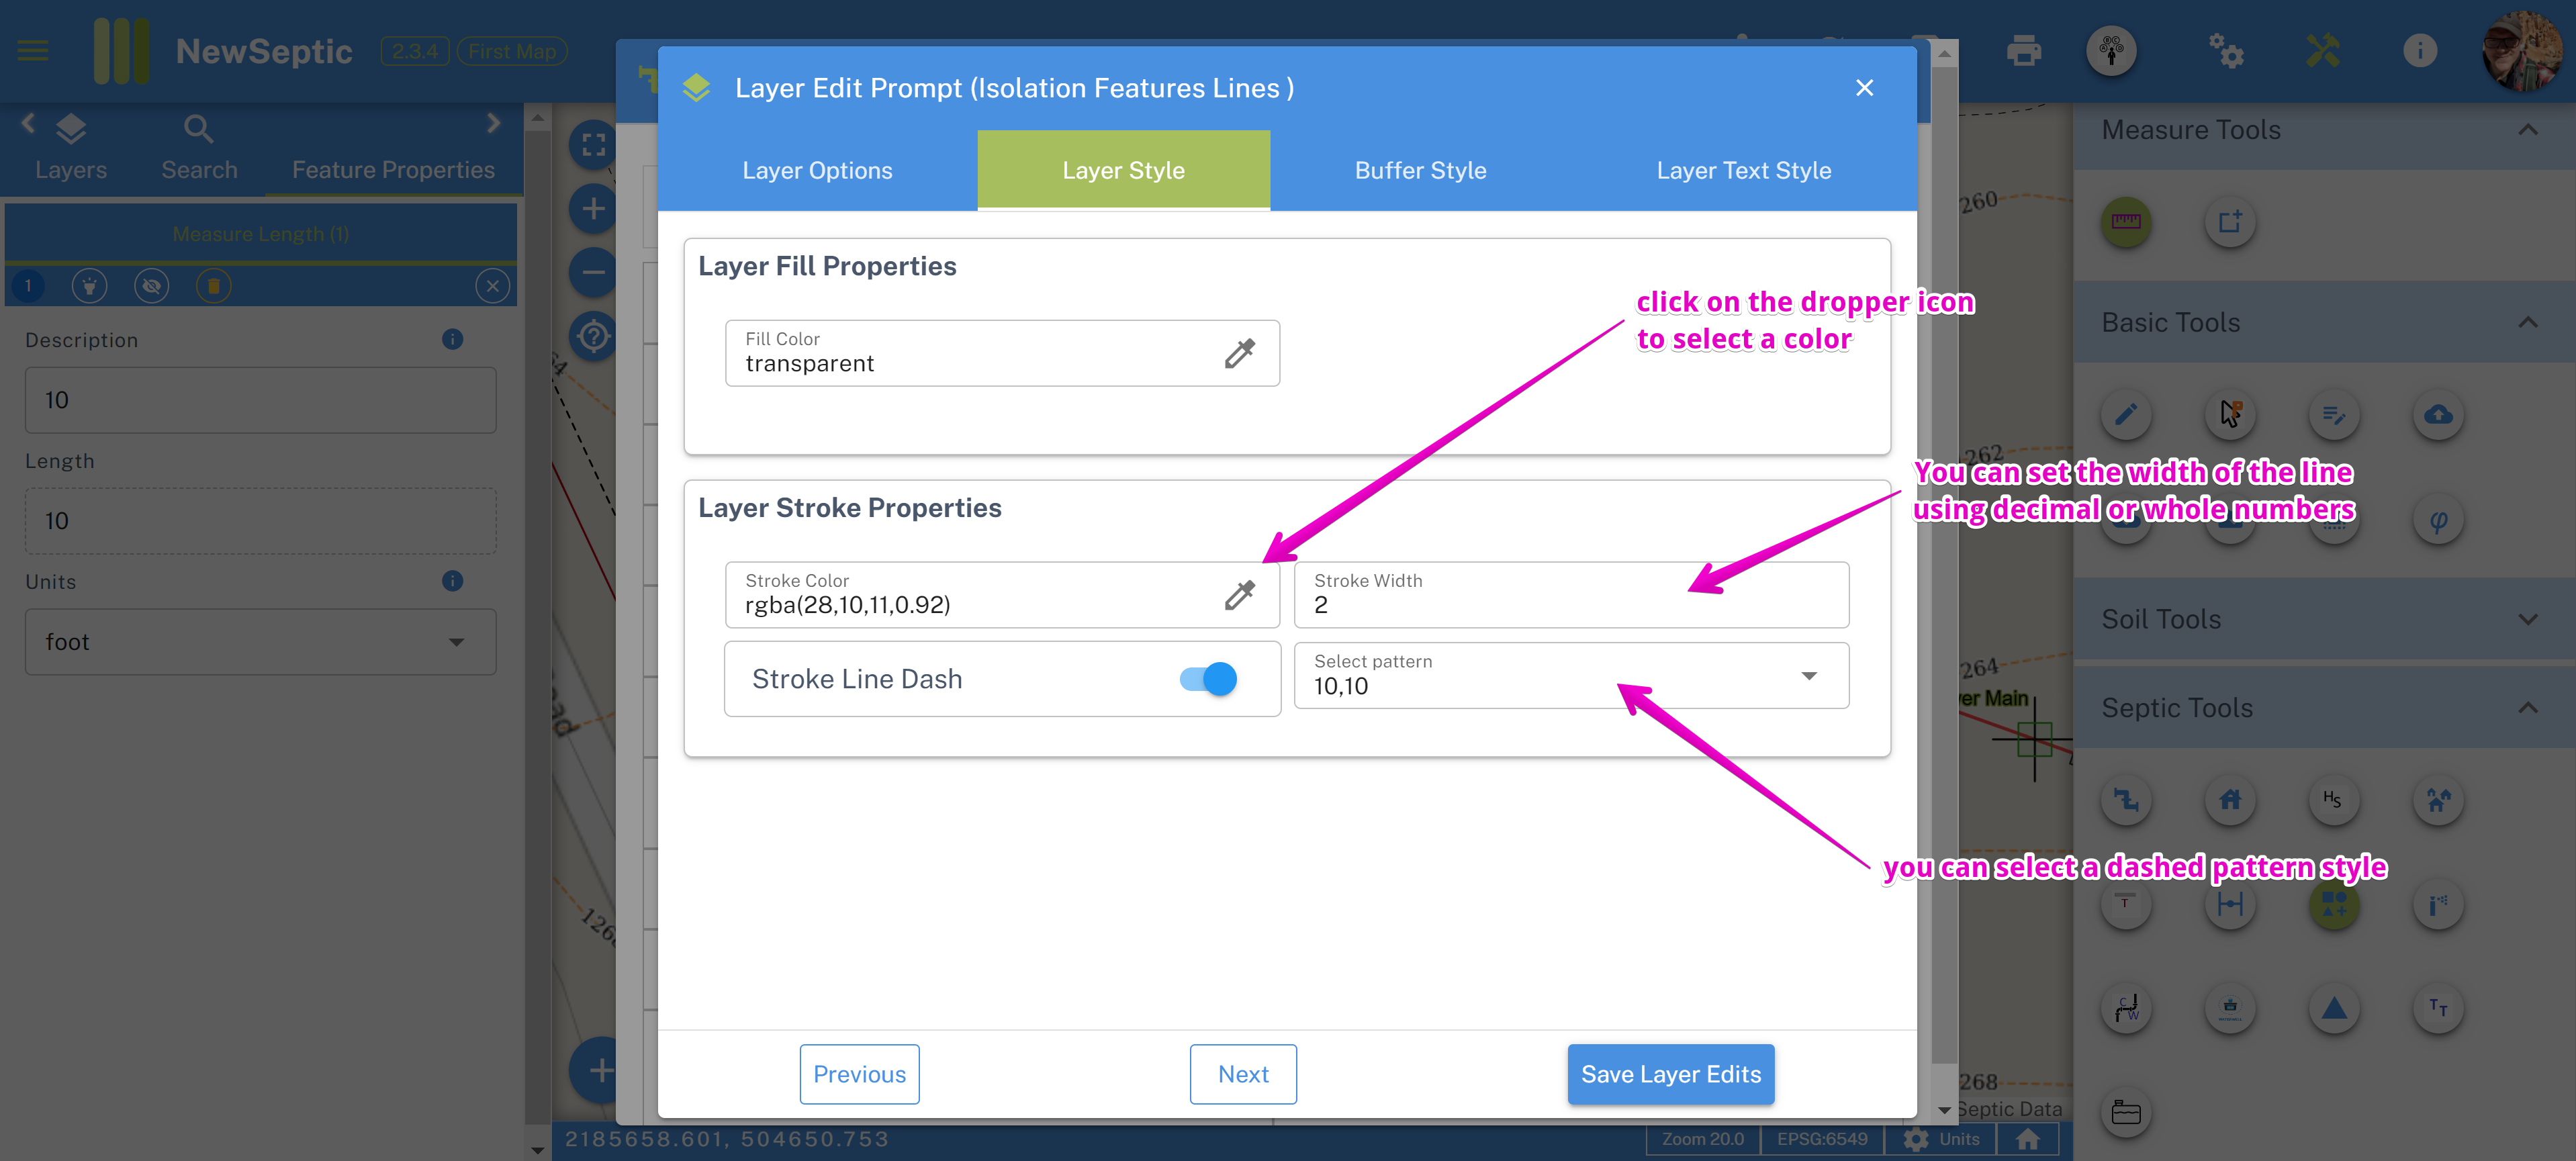The height and width of the screenshot is (1161, 2576).
Task: Close the Layer Edit Prompt dialog
Action: [x=1864, y=88]
